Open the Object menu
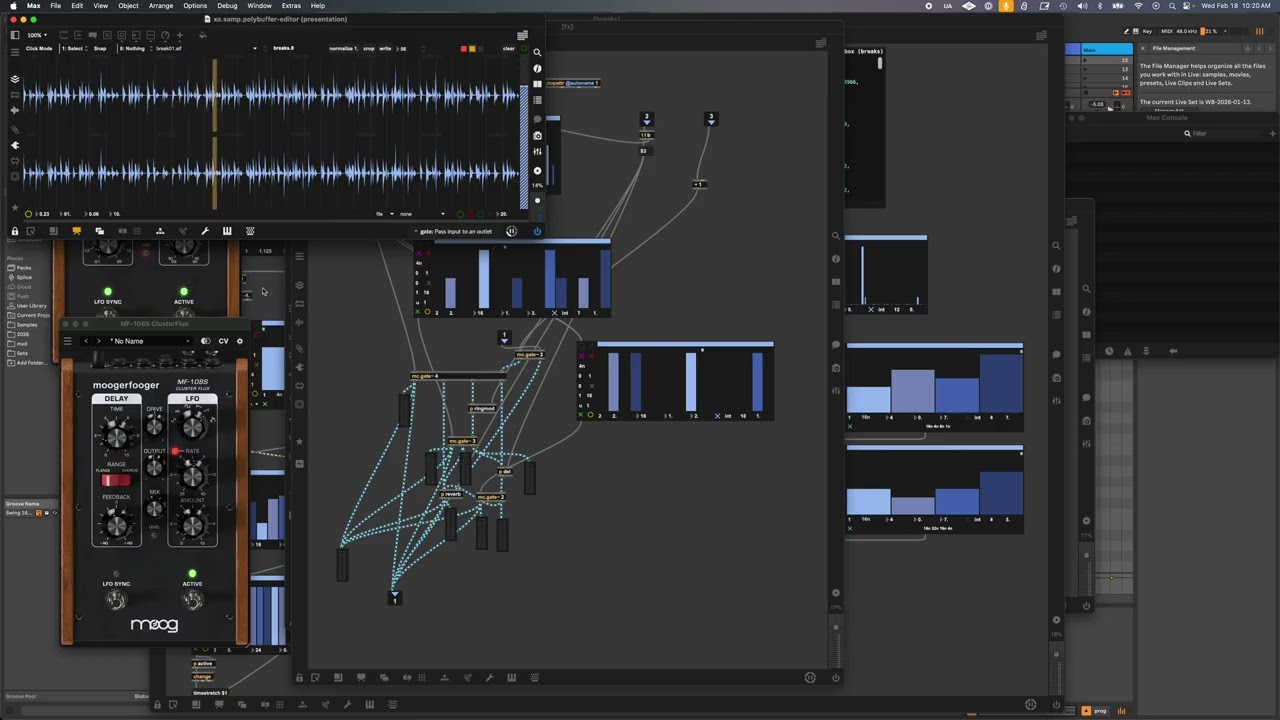 [x=128, y=6]
